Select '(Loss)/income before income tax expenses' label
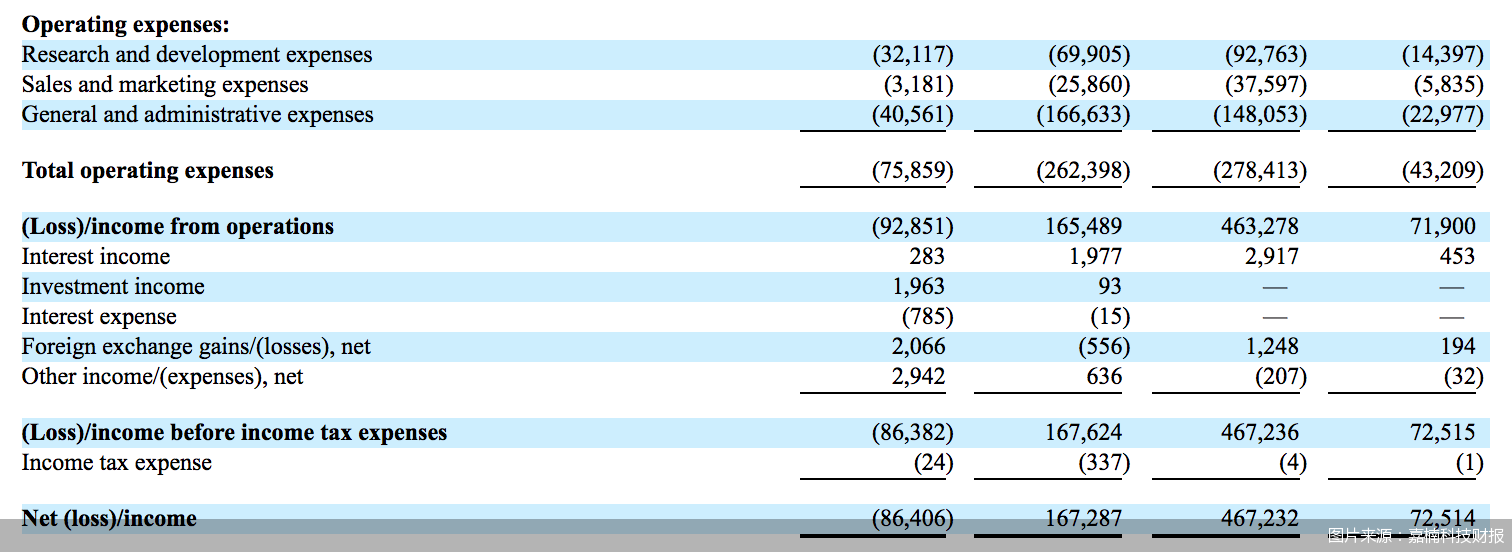Screen dimensions: 1512x552 coord(234,433)
